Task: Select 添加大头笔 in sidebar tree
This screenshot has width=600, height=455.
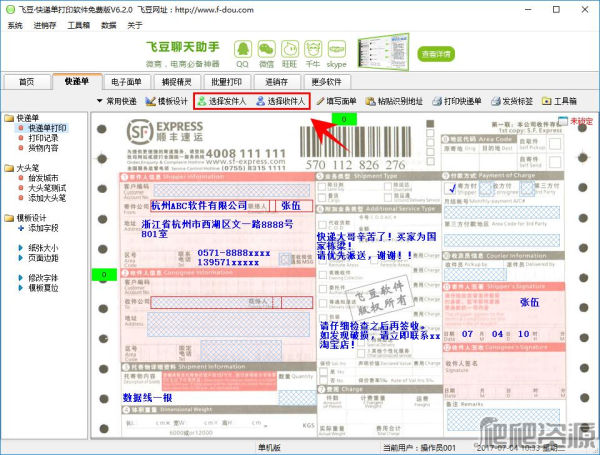Action: pos(47,198)
